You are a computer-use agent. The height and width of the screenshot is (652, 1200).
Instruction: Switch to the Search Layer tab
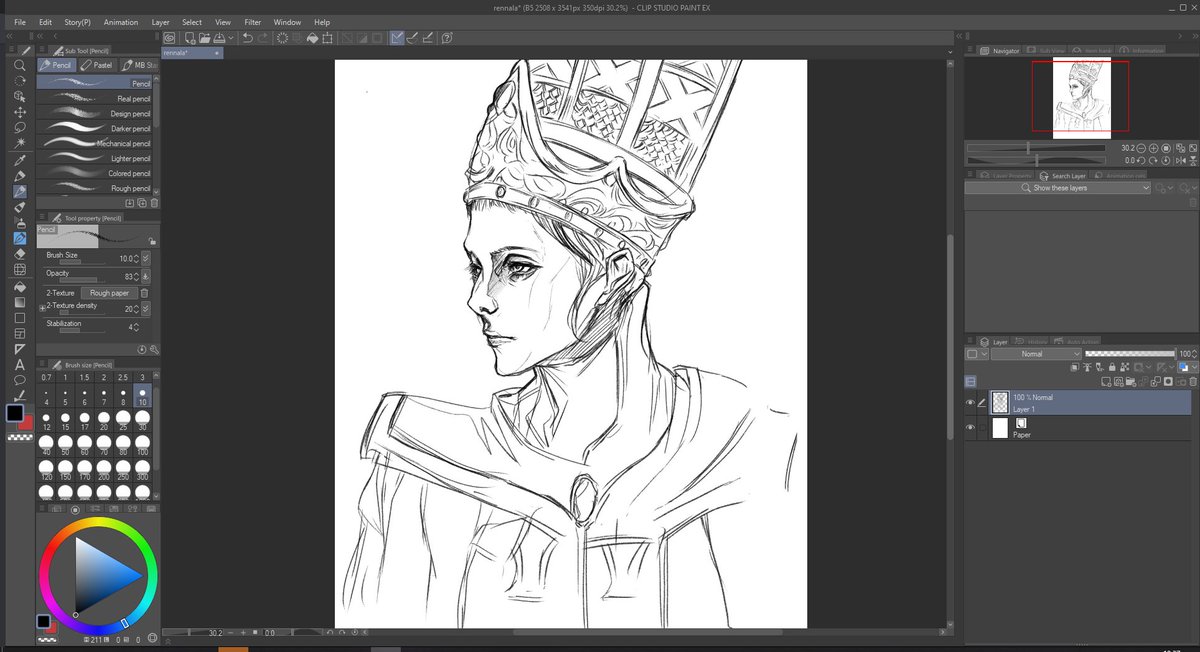[1063, 175]
